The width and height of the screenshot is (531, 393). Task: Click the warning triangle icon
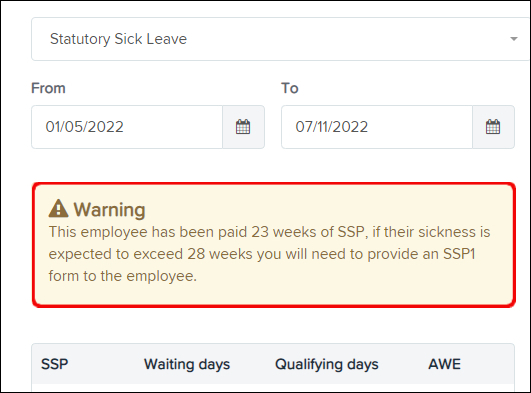(x=59, y=209)
